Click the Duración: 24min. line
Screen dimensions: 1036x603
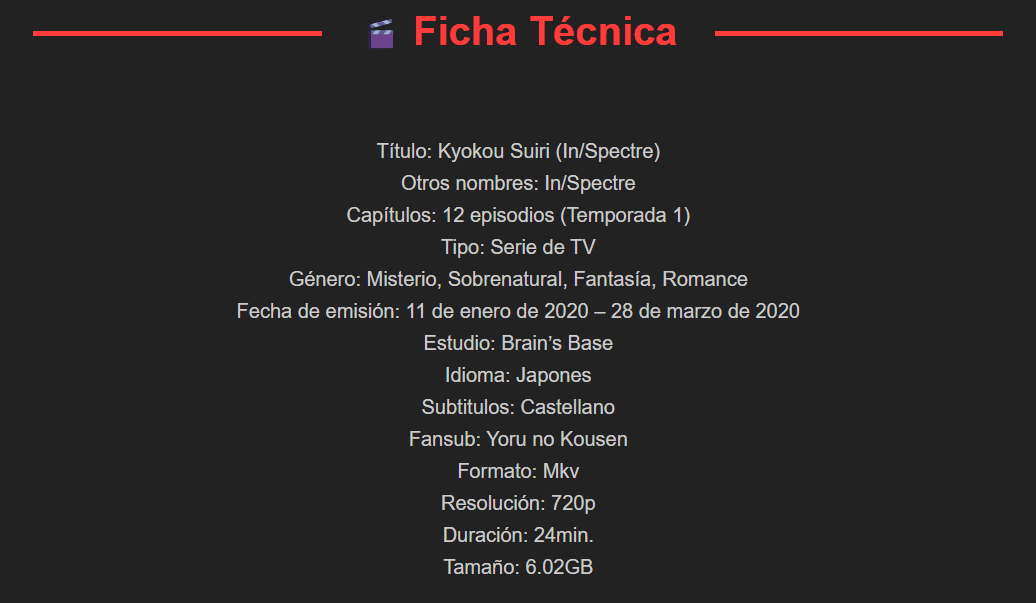[518, 536]
